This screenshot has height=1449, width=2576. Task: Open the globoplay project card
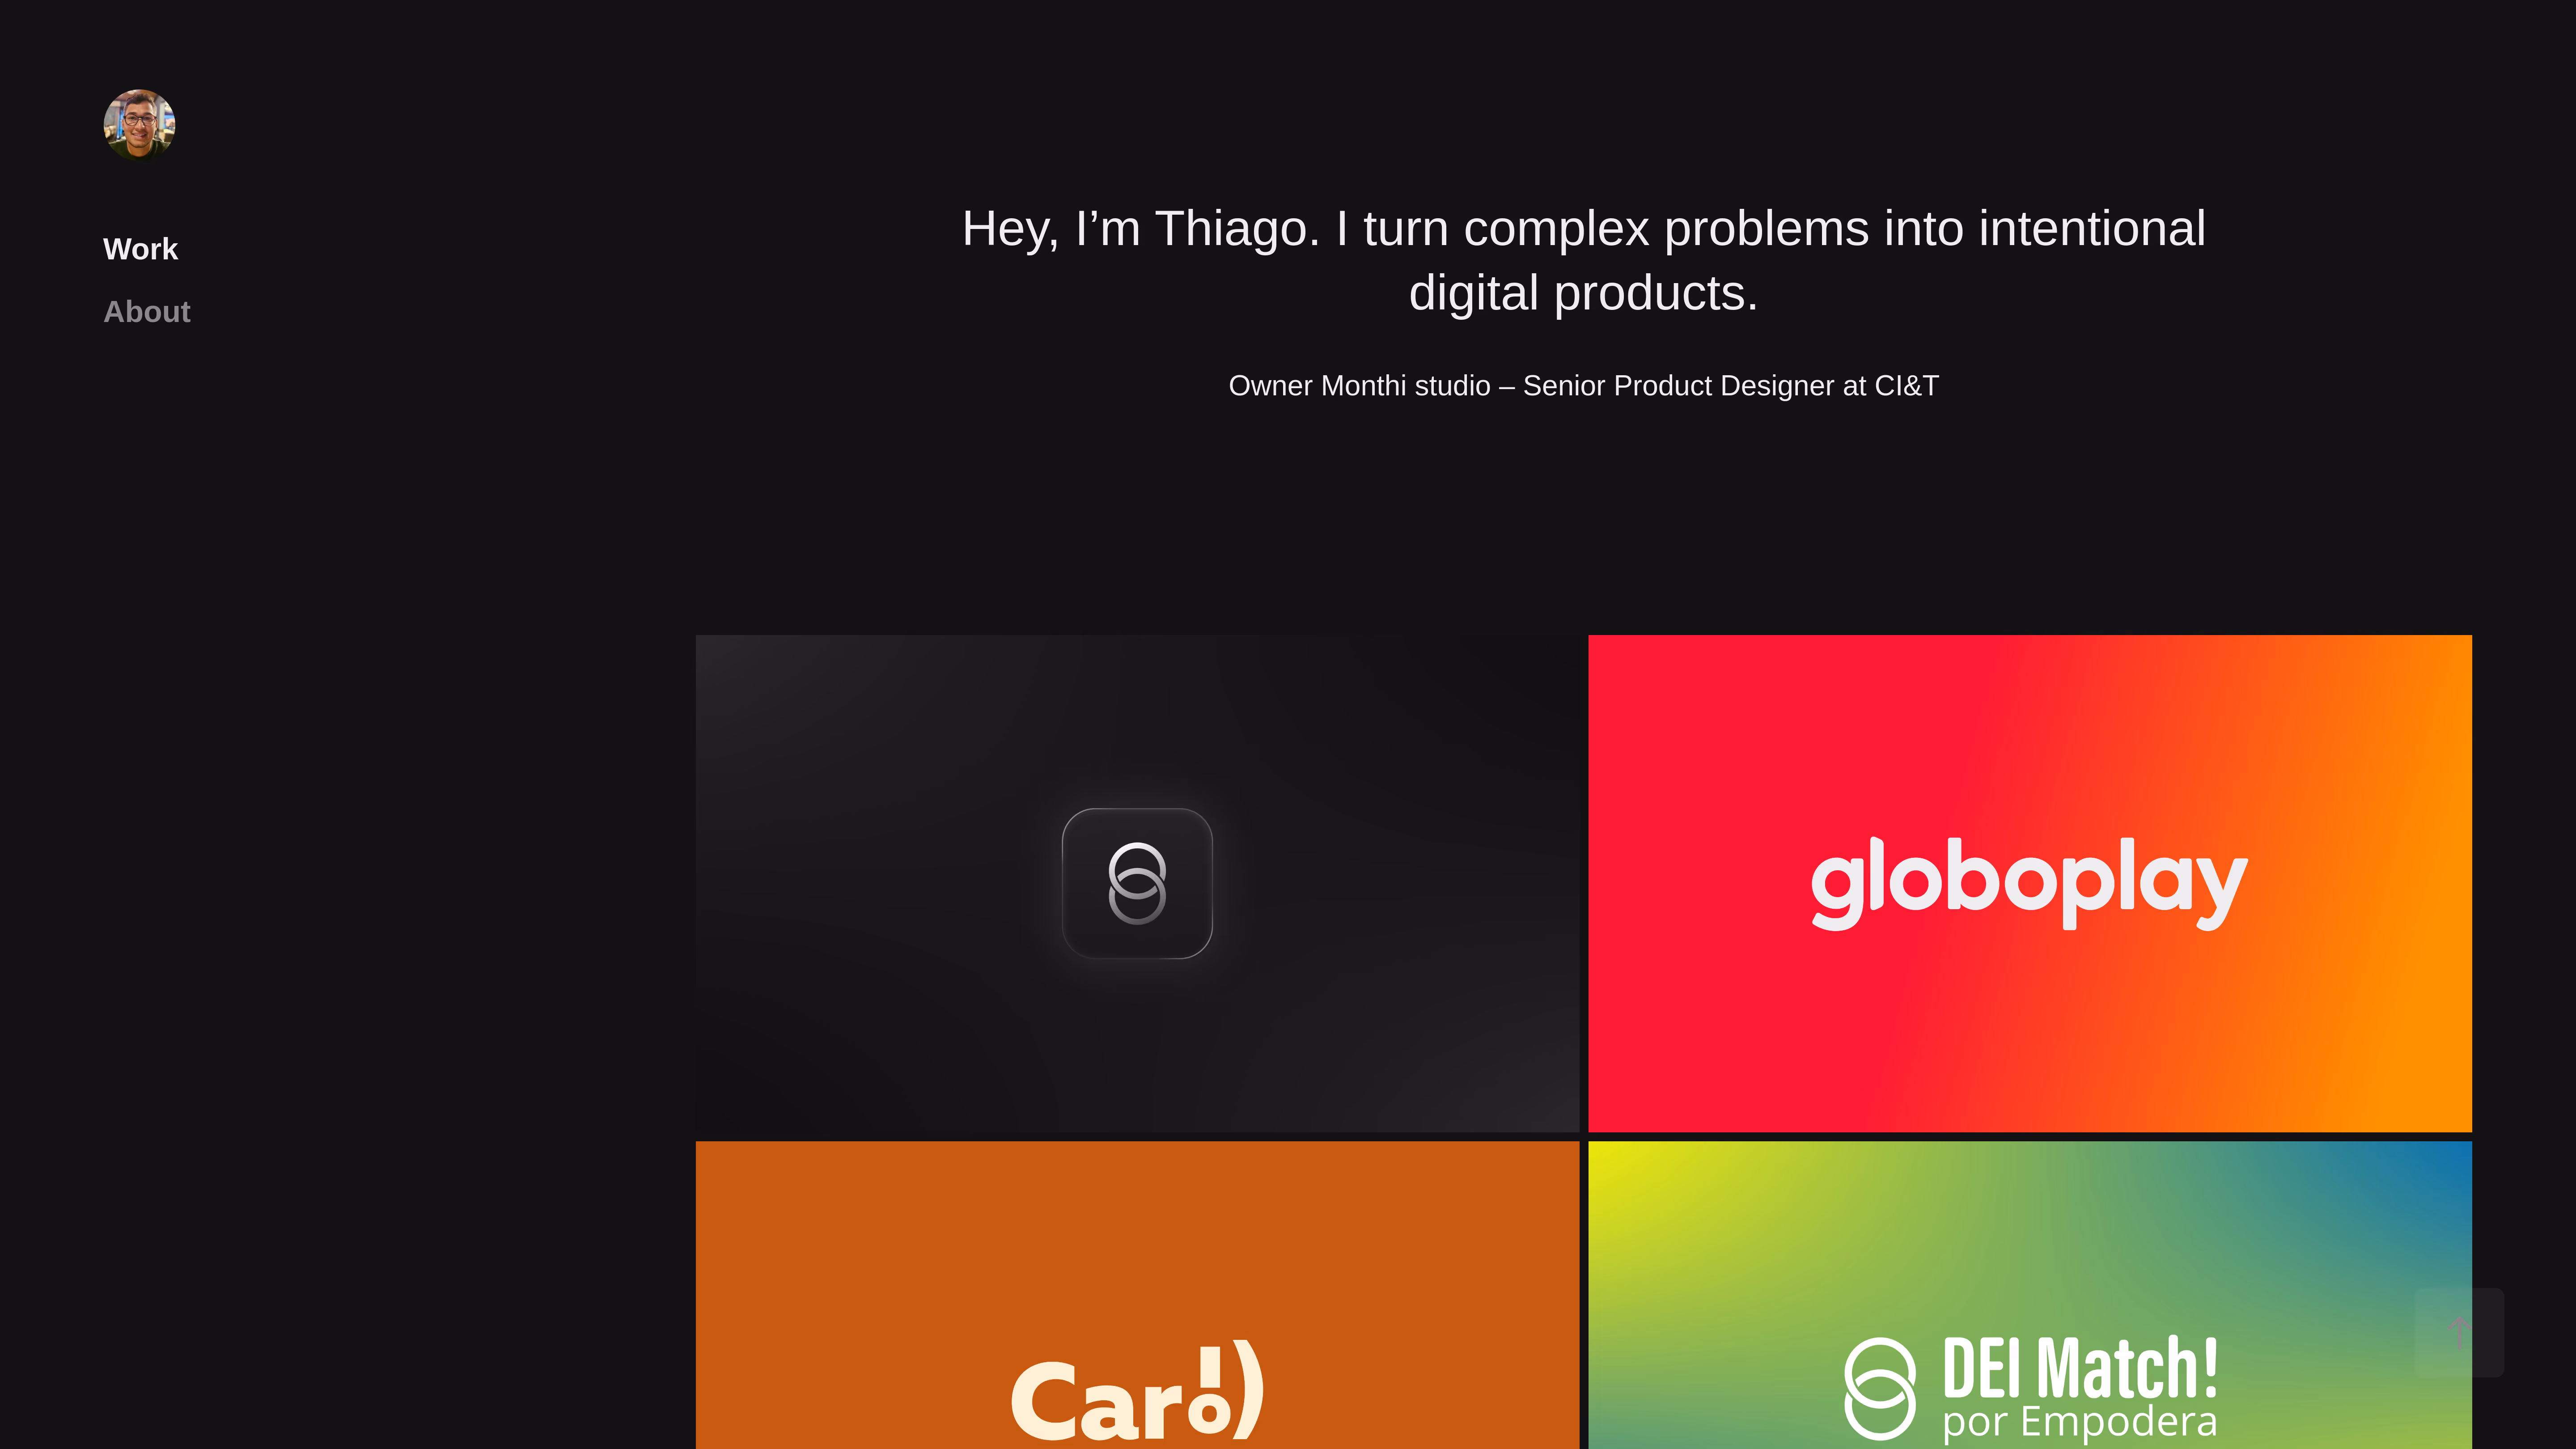[2030, 883]
